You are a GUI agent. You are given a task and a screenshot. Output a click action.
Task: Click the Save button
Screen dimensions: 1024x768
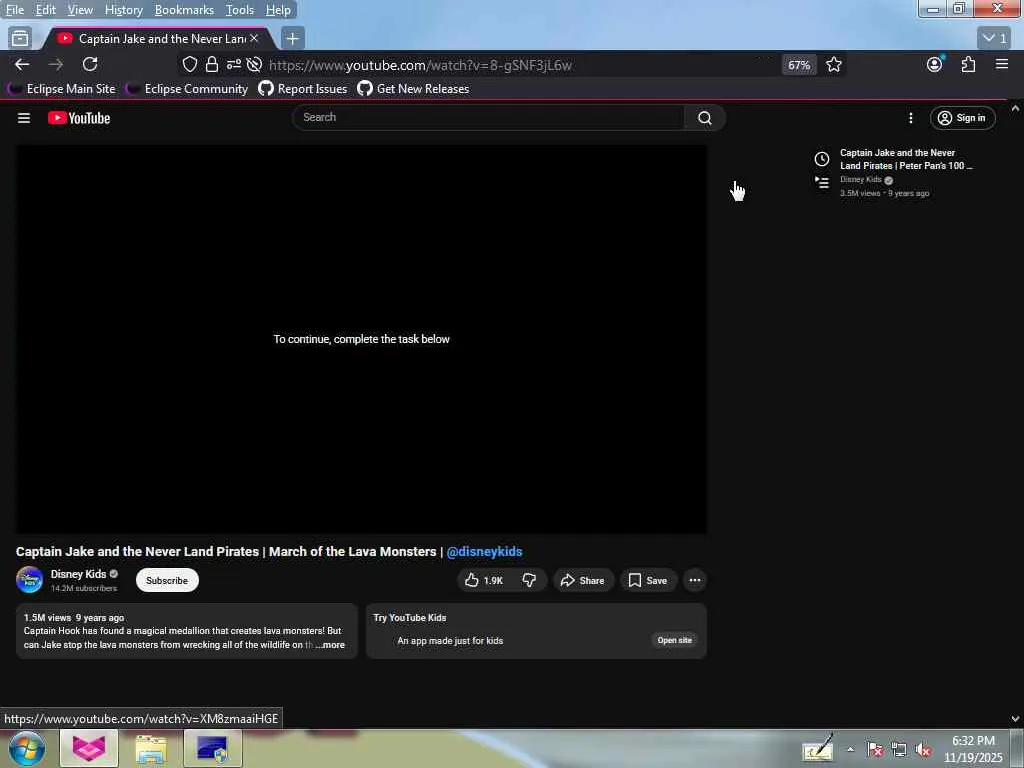(648, 581)
